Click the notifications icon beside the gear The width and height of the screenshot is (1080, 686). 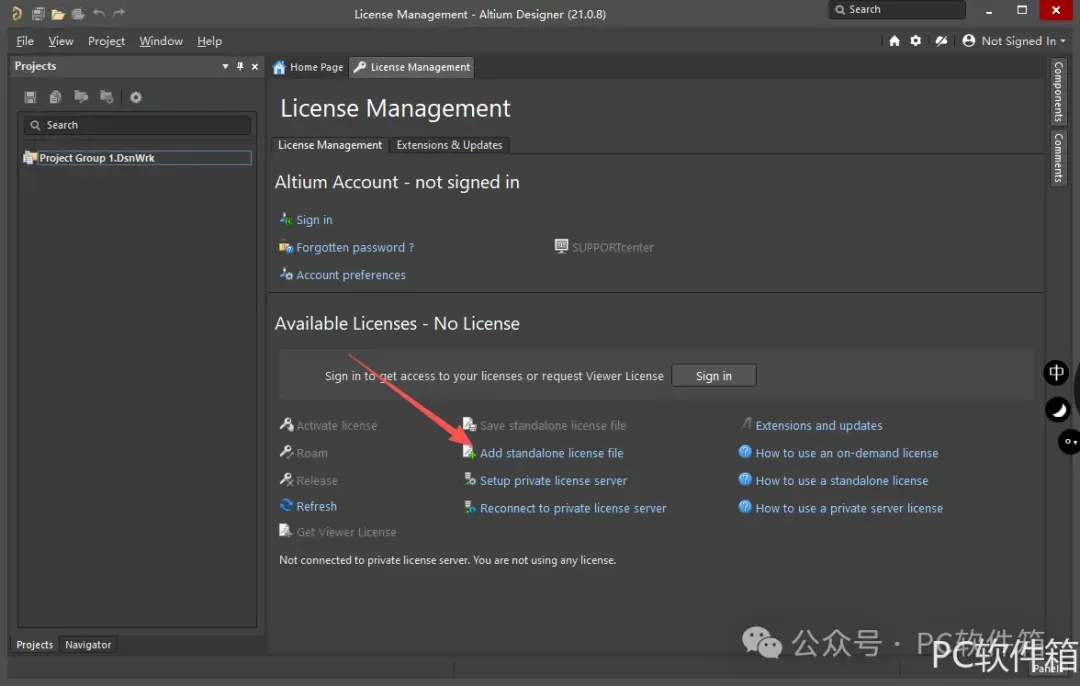(941, 41)
